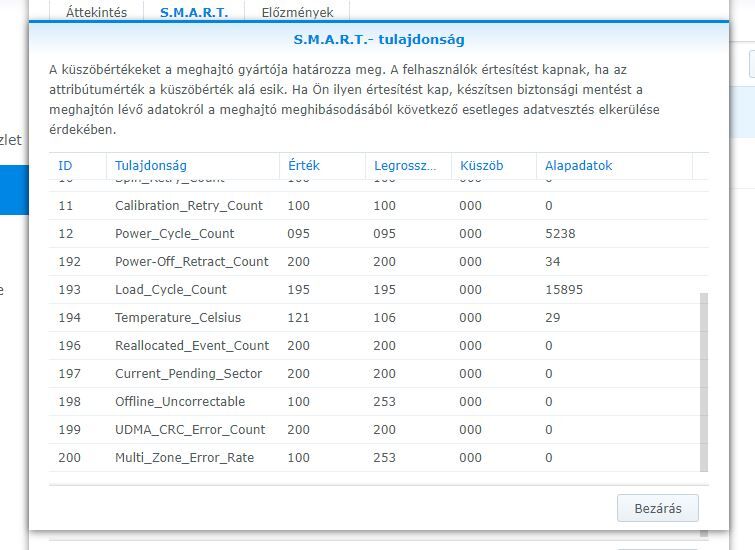The image size is (755, 550).
Task: Click ID 193 cell
Action: pyautogui.click(x=69, y=289)
